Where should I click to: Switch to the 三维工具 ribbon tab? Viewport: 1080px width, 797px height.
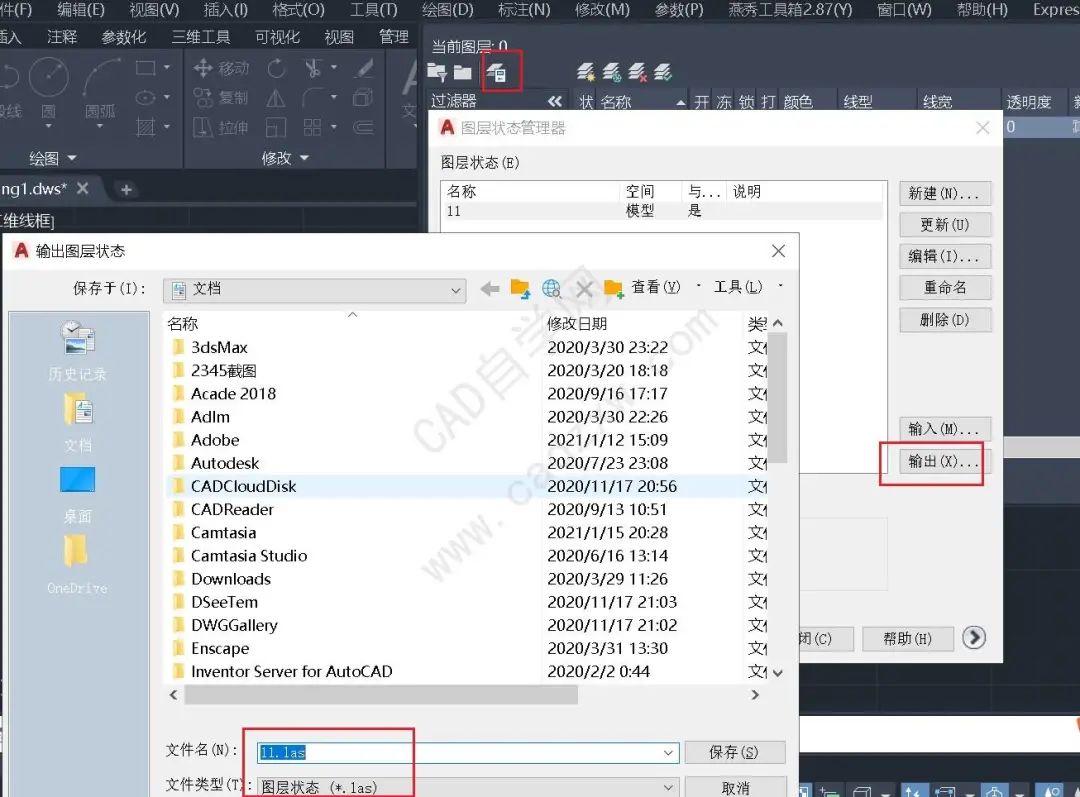[200, 35]
